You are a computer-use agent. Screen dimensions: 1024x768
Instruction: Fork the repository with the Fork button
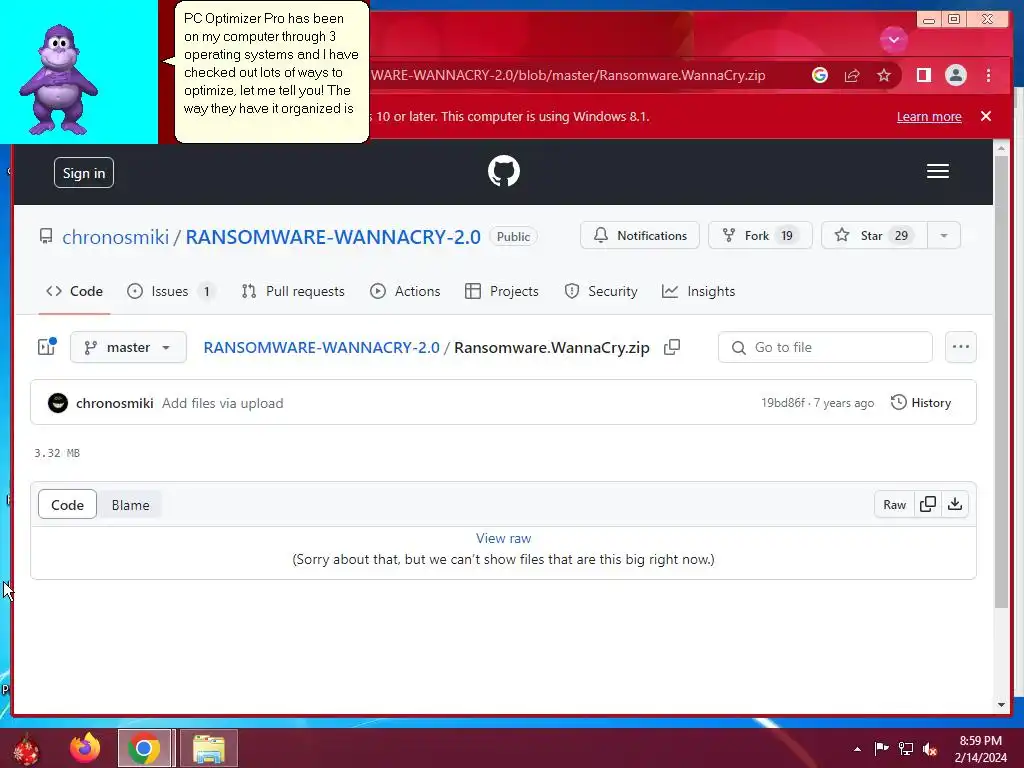[760, 236]
